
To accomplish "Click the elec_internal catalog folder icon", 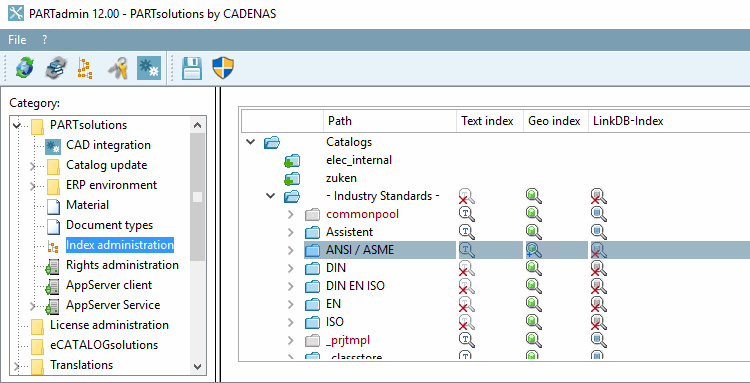I will coord(291,161).
